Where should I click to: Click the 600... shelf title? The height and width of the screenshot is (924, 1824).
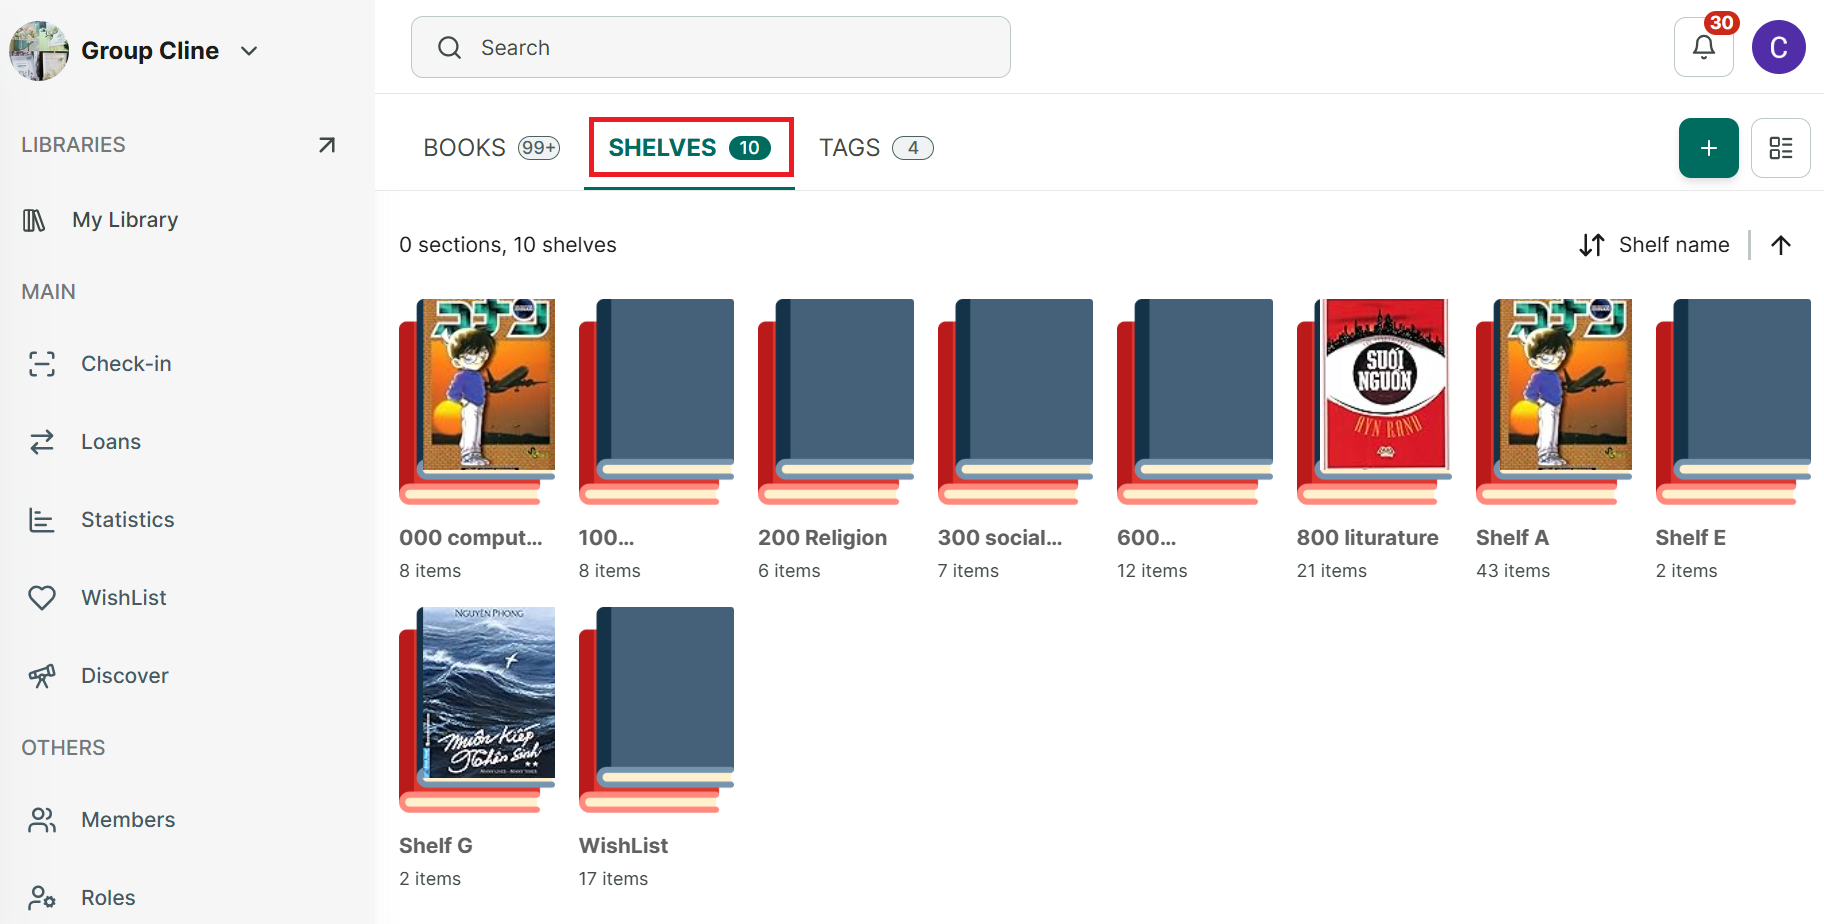pos(1147,538)
